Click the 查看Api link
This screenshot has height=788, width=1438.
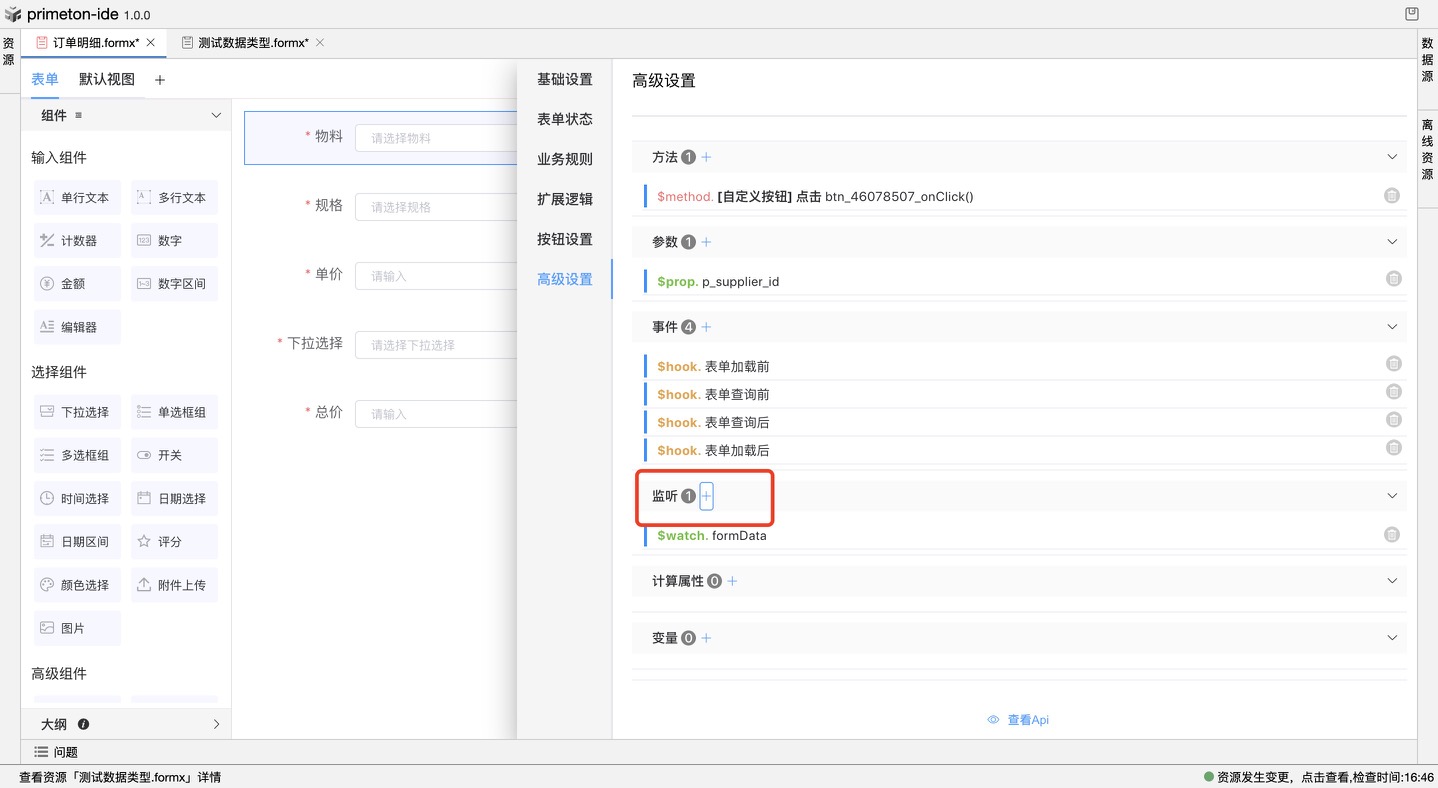click(1018, 720)
